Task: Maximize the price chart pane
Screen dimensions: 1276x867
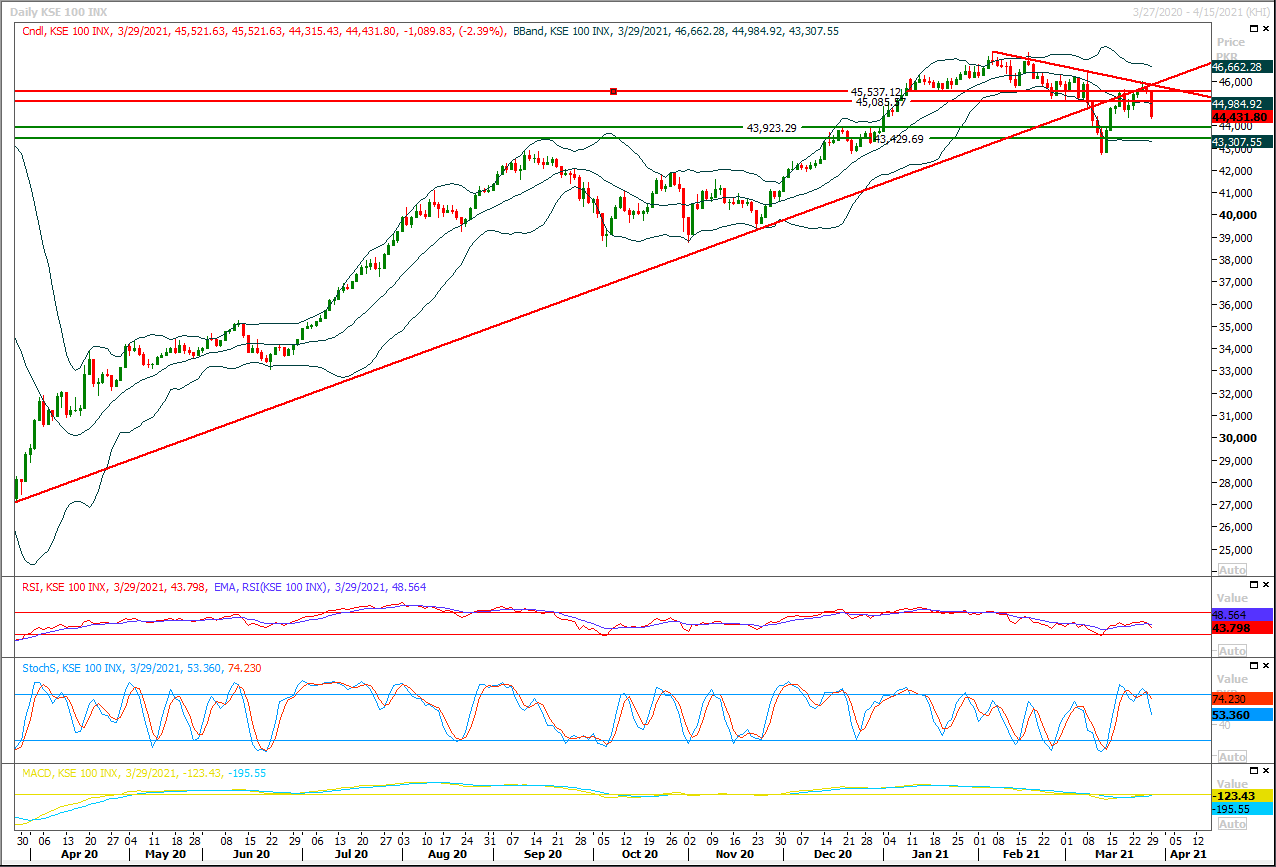Action: coord(1252,31)
